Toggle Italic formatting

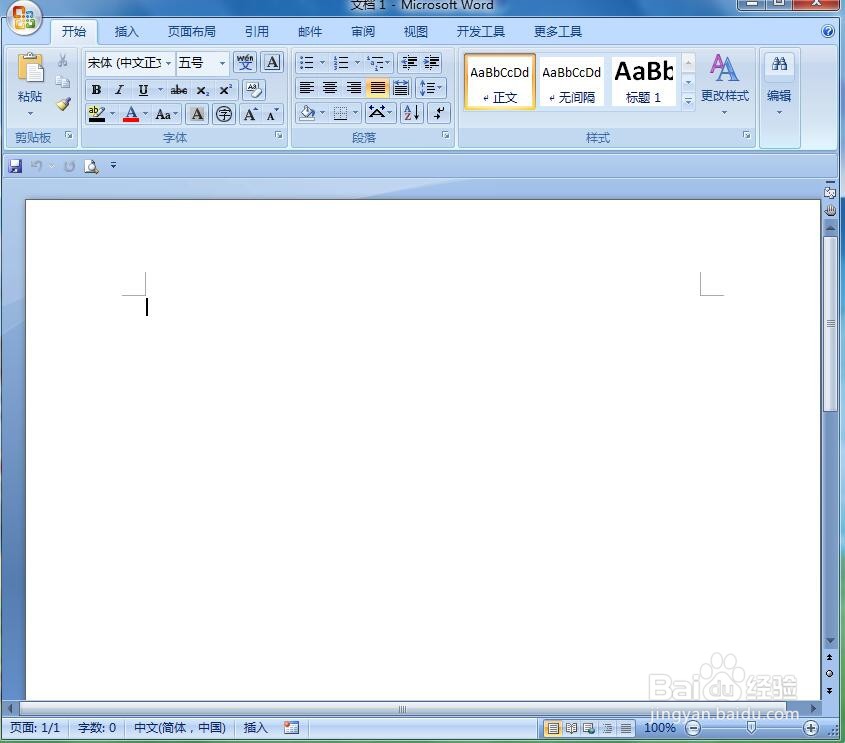pos(119,89)
